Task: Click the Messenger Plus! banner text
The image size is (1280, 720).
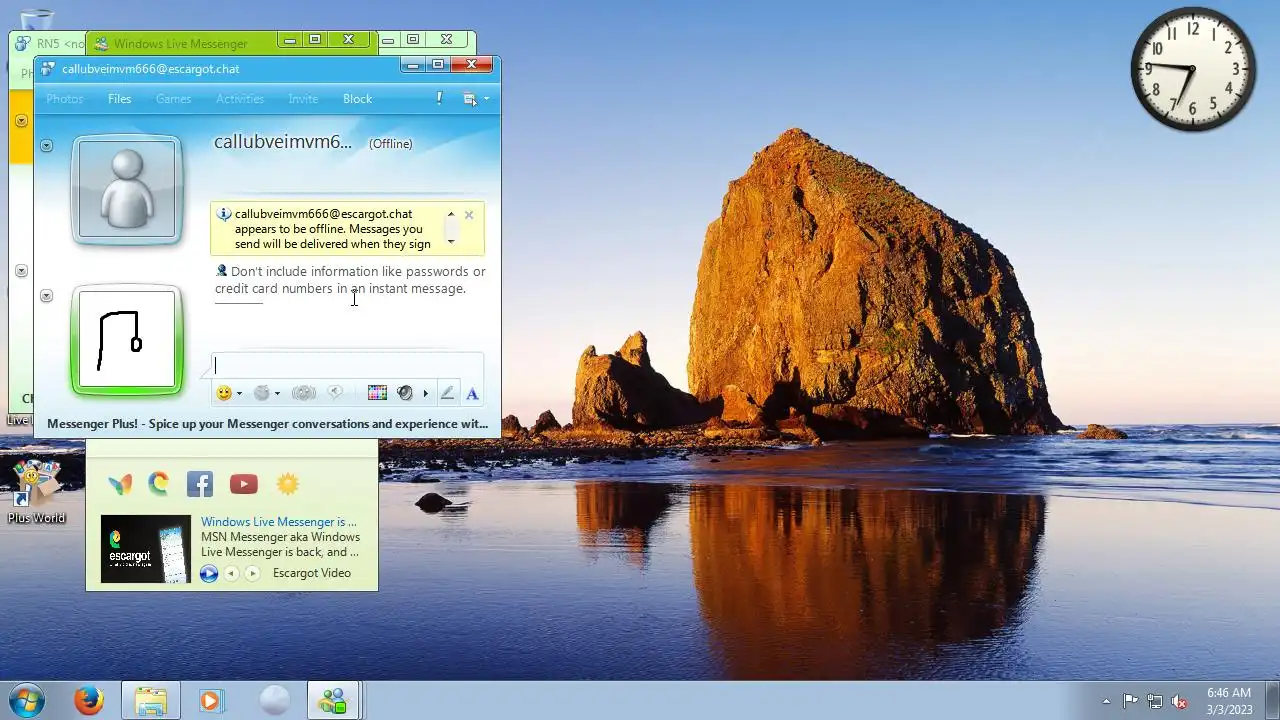Action: pos(267,424)
